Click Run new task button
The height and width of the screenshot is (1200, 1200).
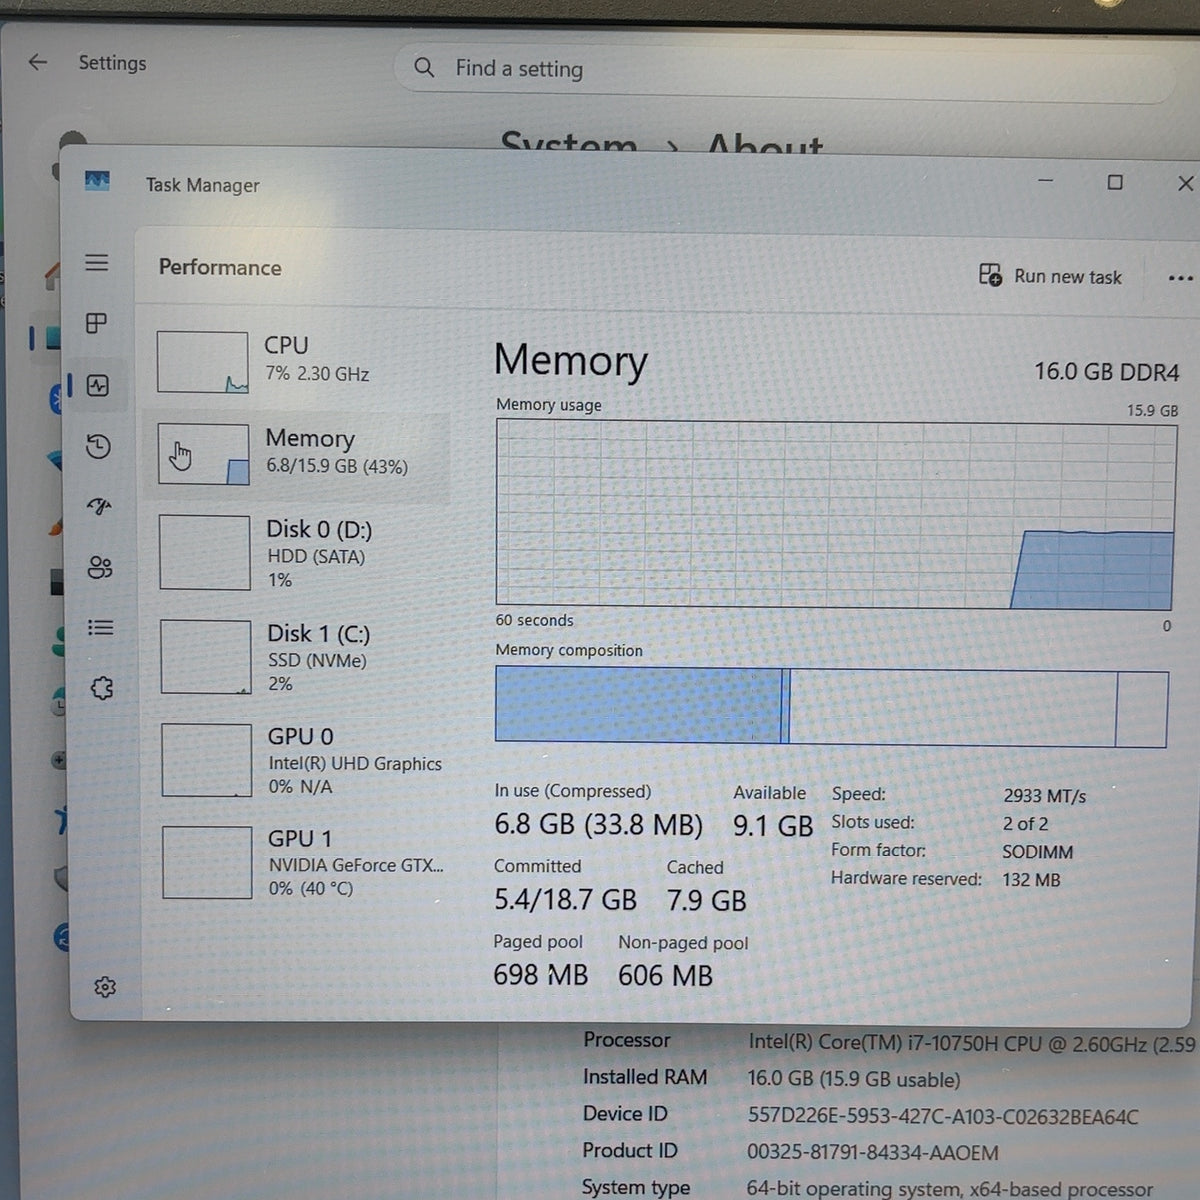(1050, 276)
